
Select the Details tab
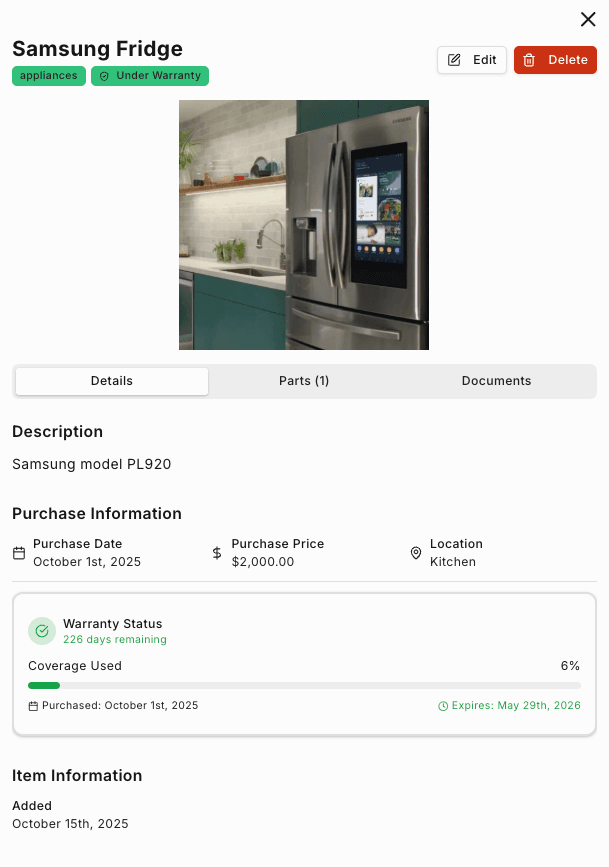111,381
